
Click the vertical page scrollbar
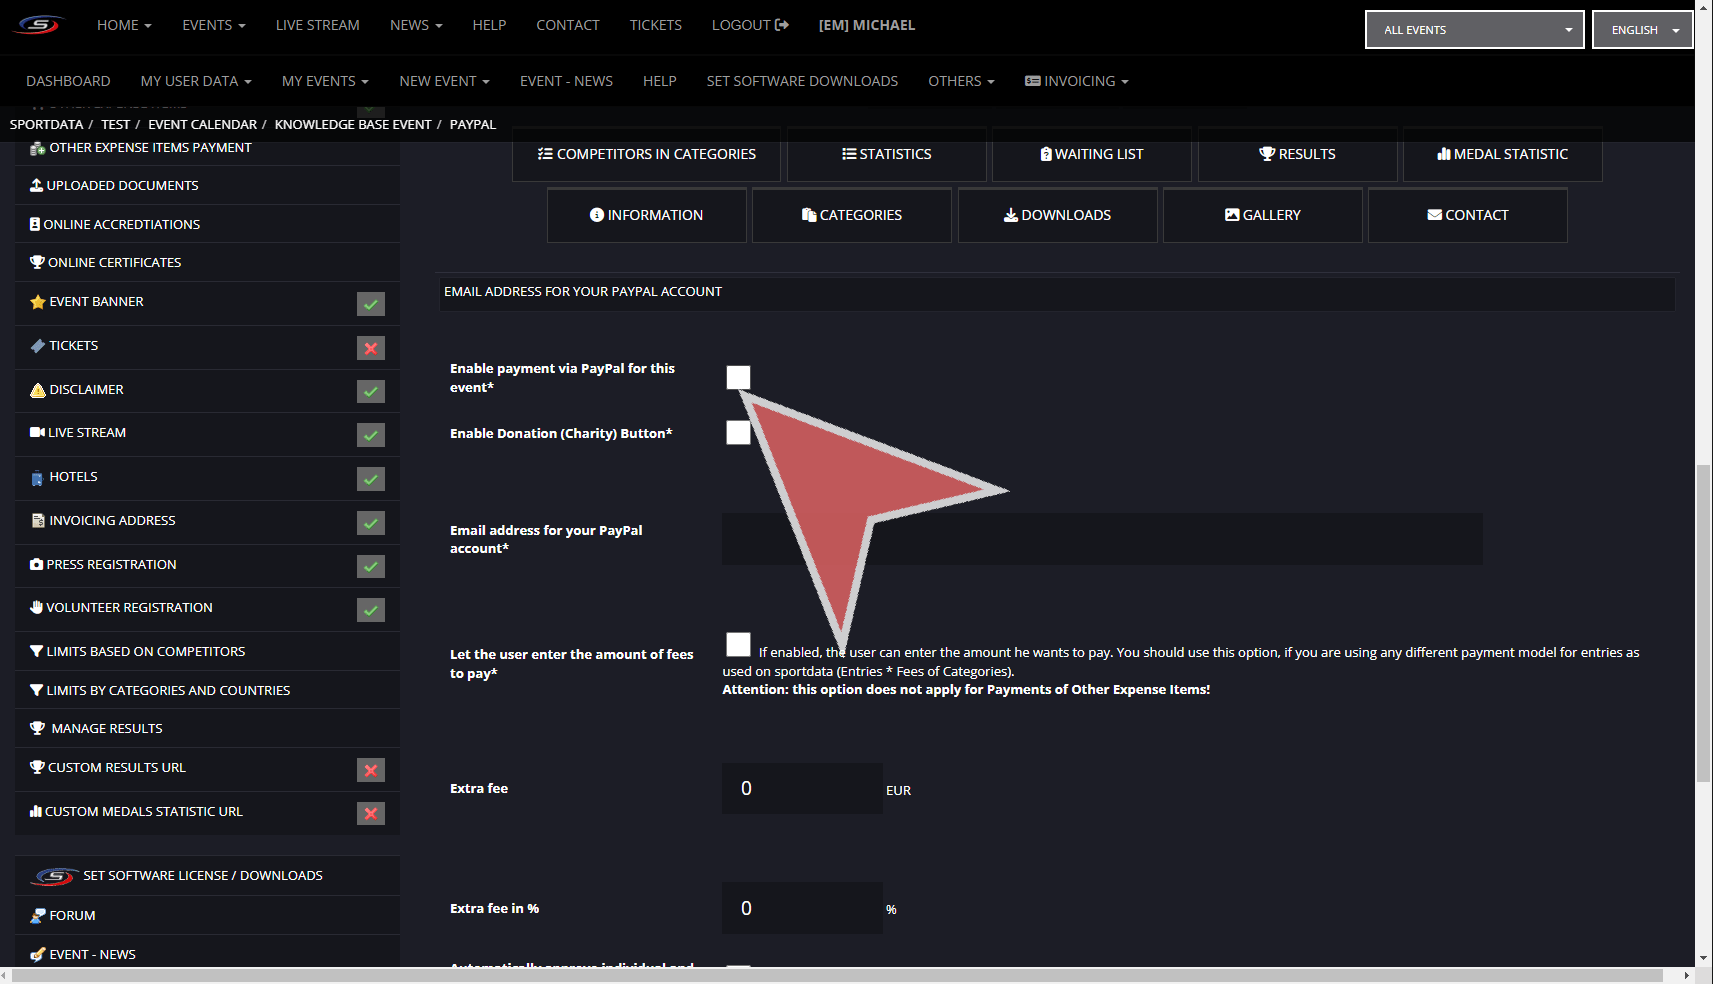pos(1704,620)
